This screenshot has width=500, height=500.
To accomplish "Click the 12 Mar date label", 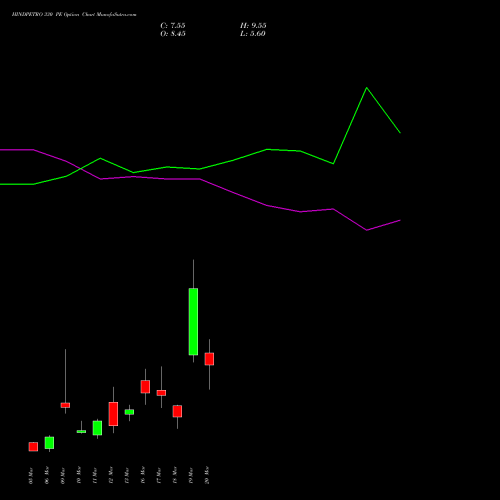I will point(111,475).
